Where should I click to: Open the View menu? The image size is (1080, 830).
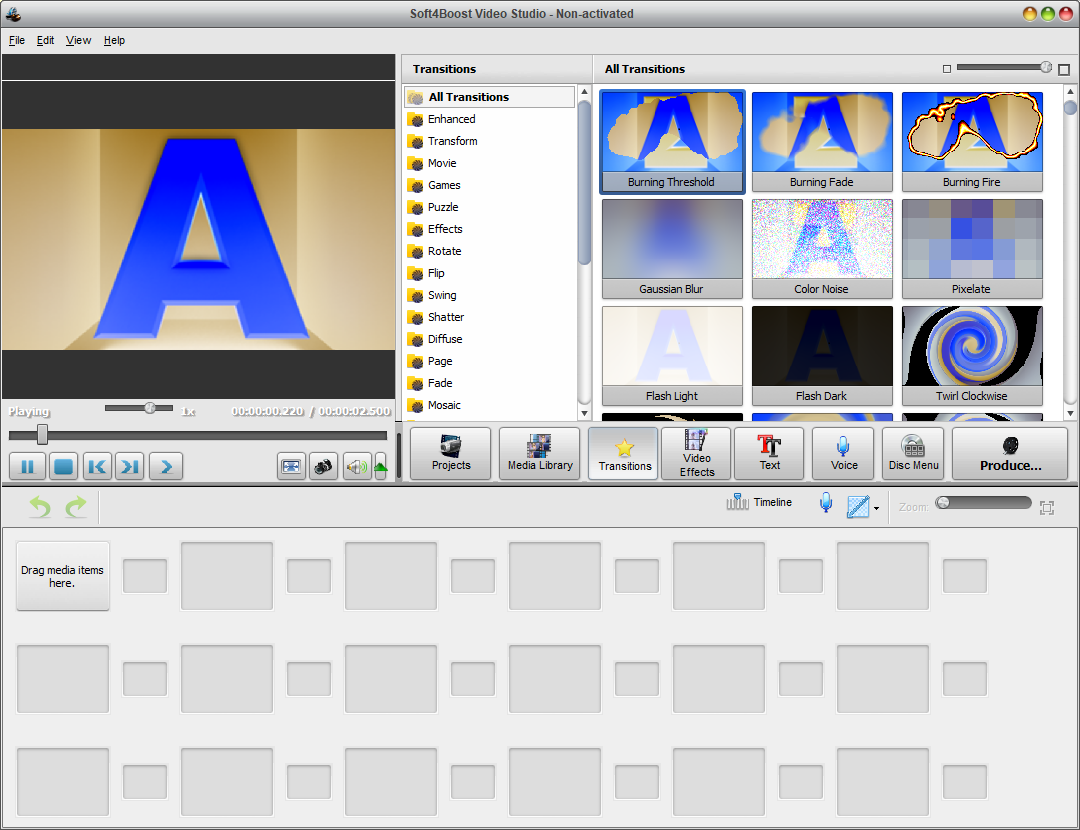(x=78, y=40)
